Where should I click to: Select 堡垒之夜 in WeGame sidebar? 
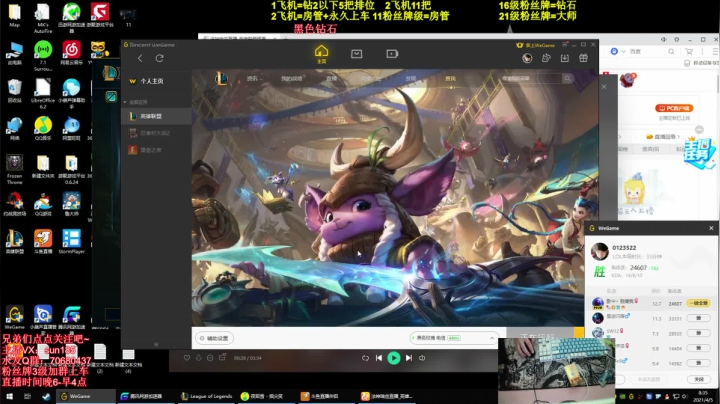(x=156, y=150)
